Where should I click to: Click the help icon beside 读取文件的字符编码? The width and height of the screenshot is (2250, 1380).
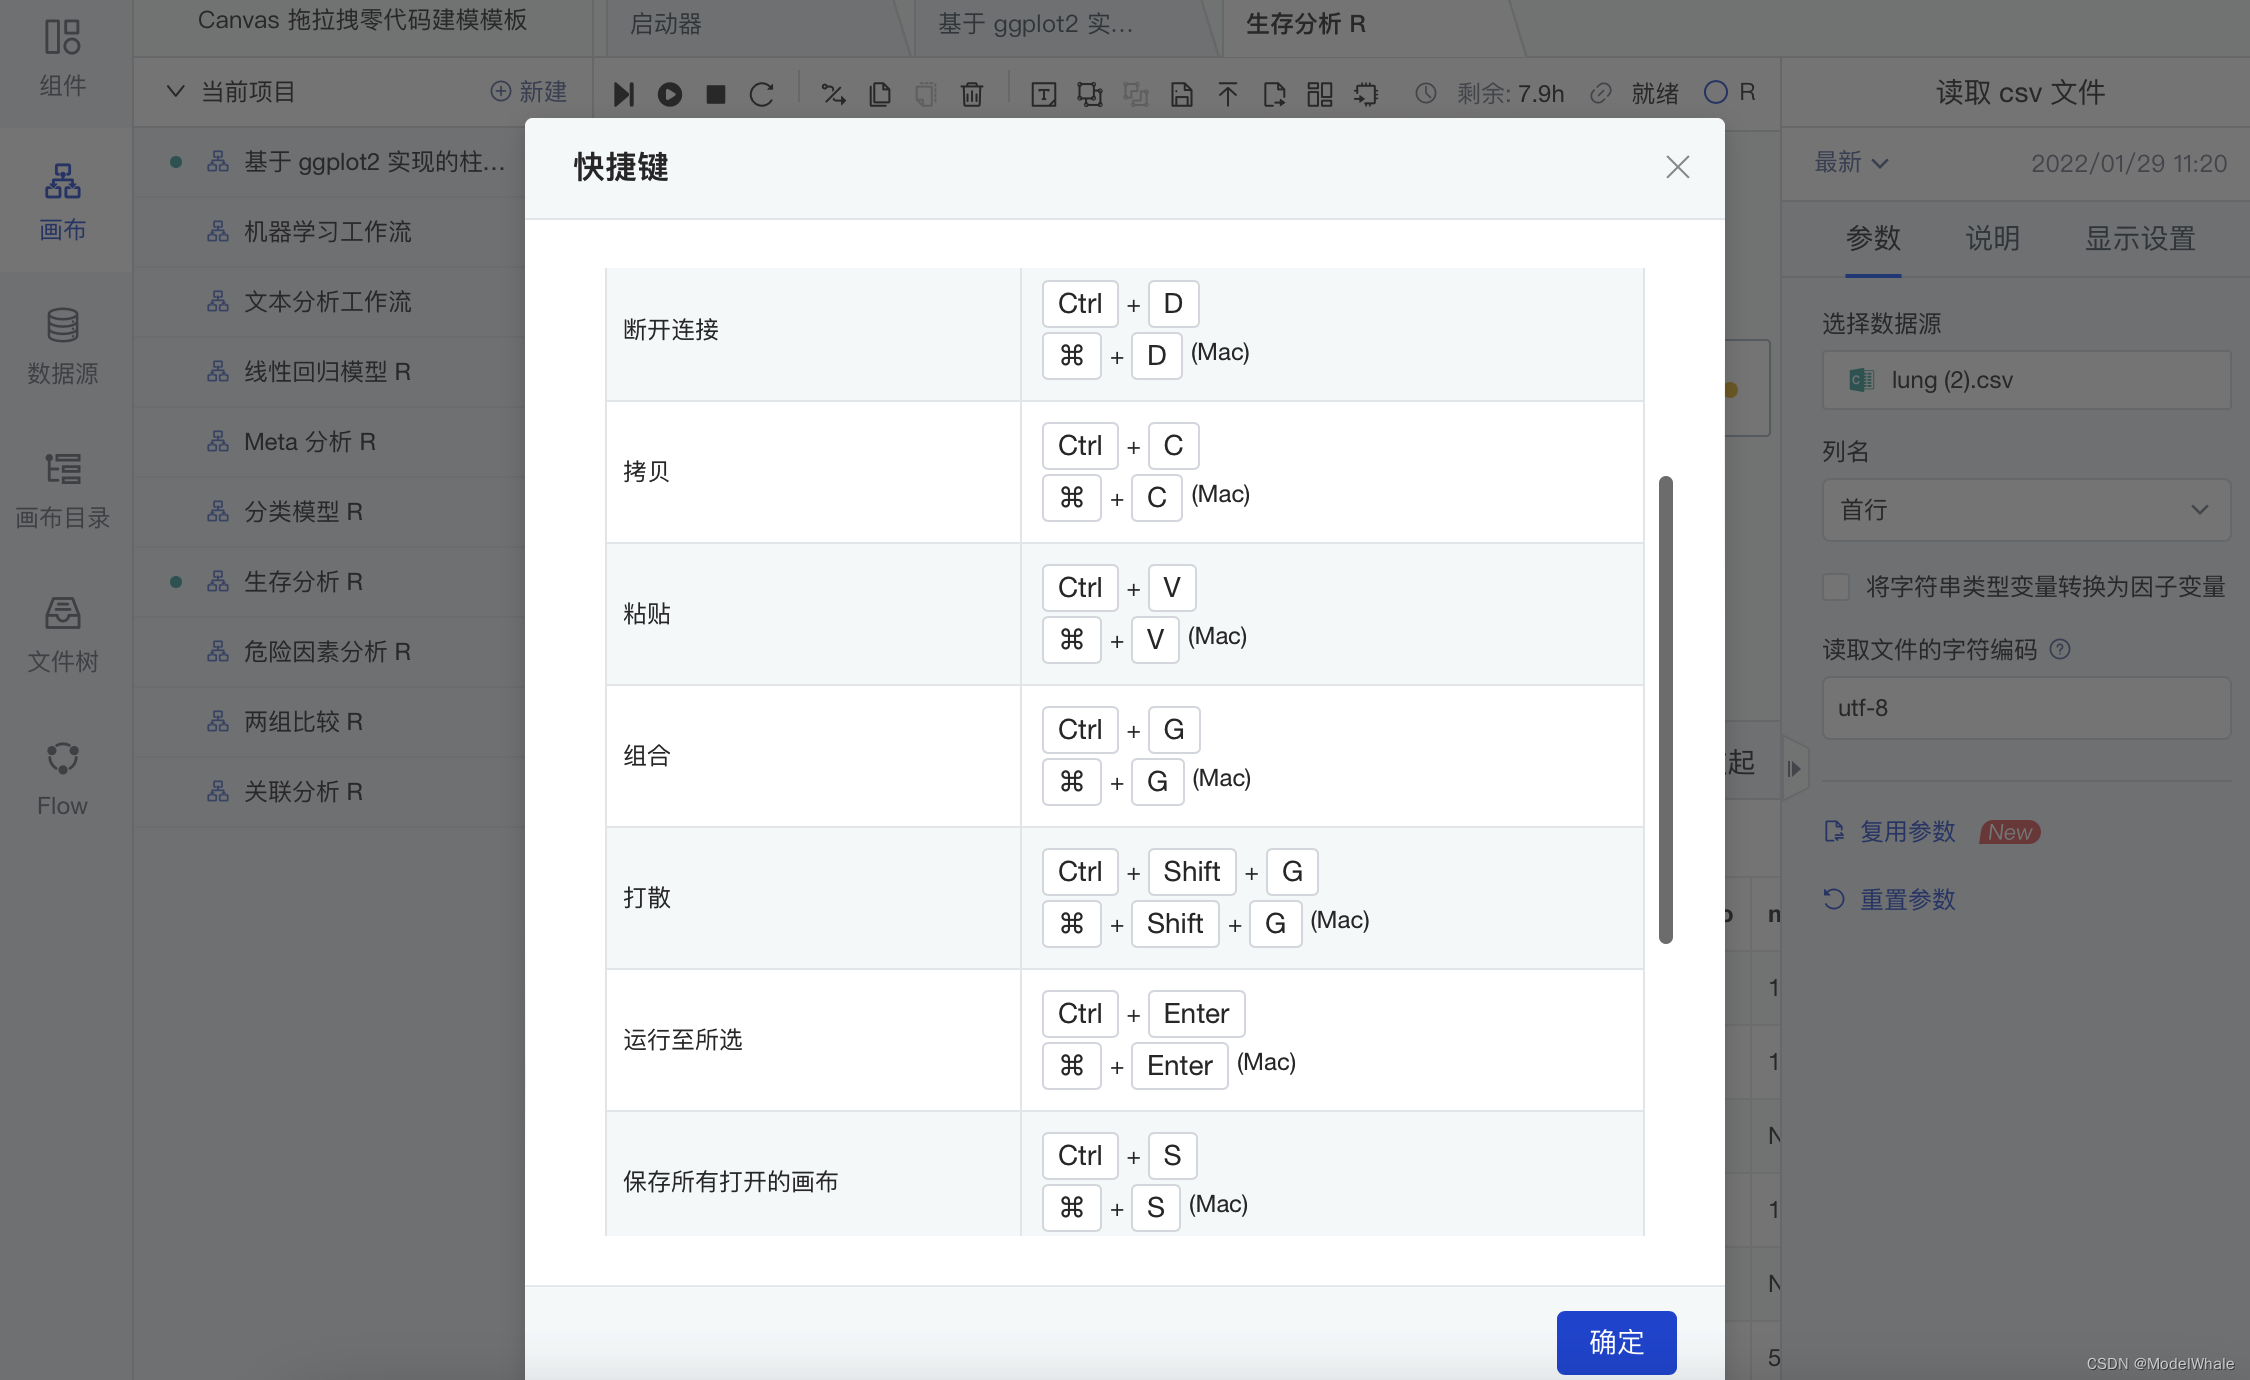pyautogui.click(x=2060, y=649)
